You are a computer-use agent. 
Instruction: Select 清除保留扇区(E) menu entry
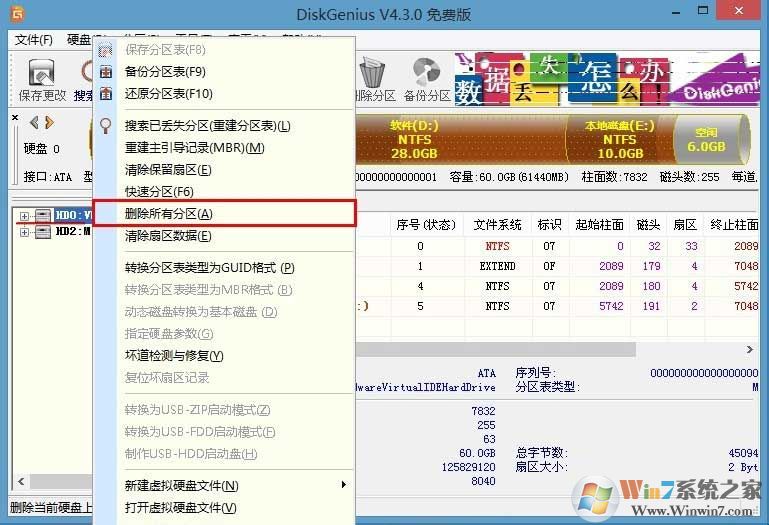168,170
